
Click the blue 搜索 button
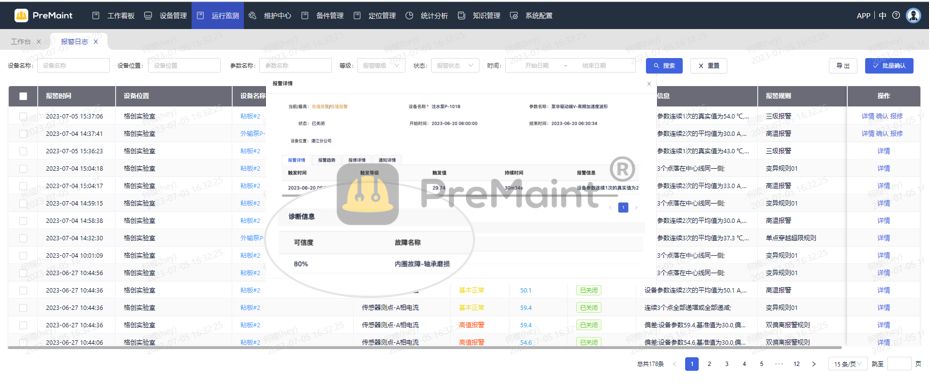[664, 66]
